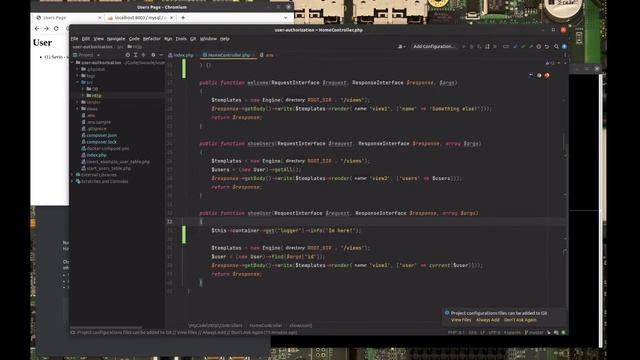Click the Collapse All icon in Project panel

(x=143, y=55)
